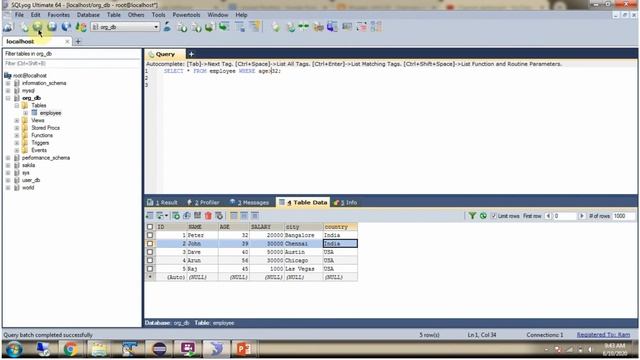Expand the Stored Procs folder node

click(17, 128)
